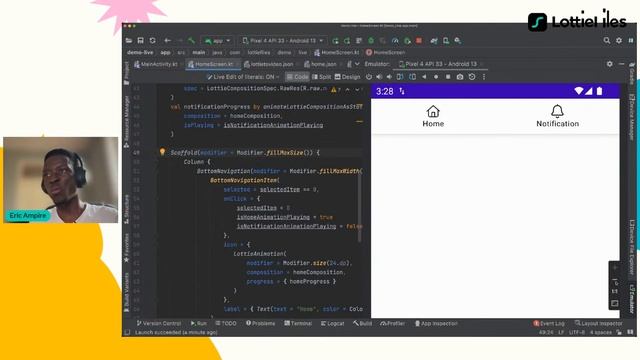
Task: Sync files with the refresh toolbar icon
Action: point(152,40)
